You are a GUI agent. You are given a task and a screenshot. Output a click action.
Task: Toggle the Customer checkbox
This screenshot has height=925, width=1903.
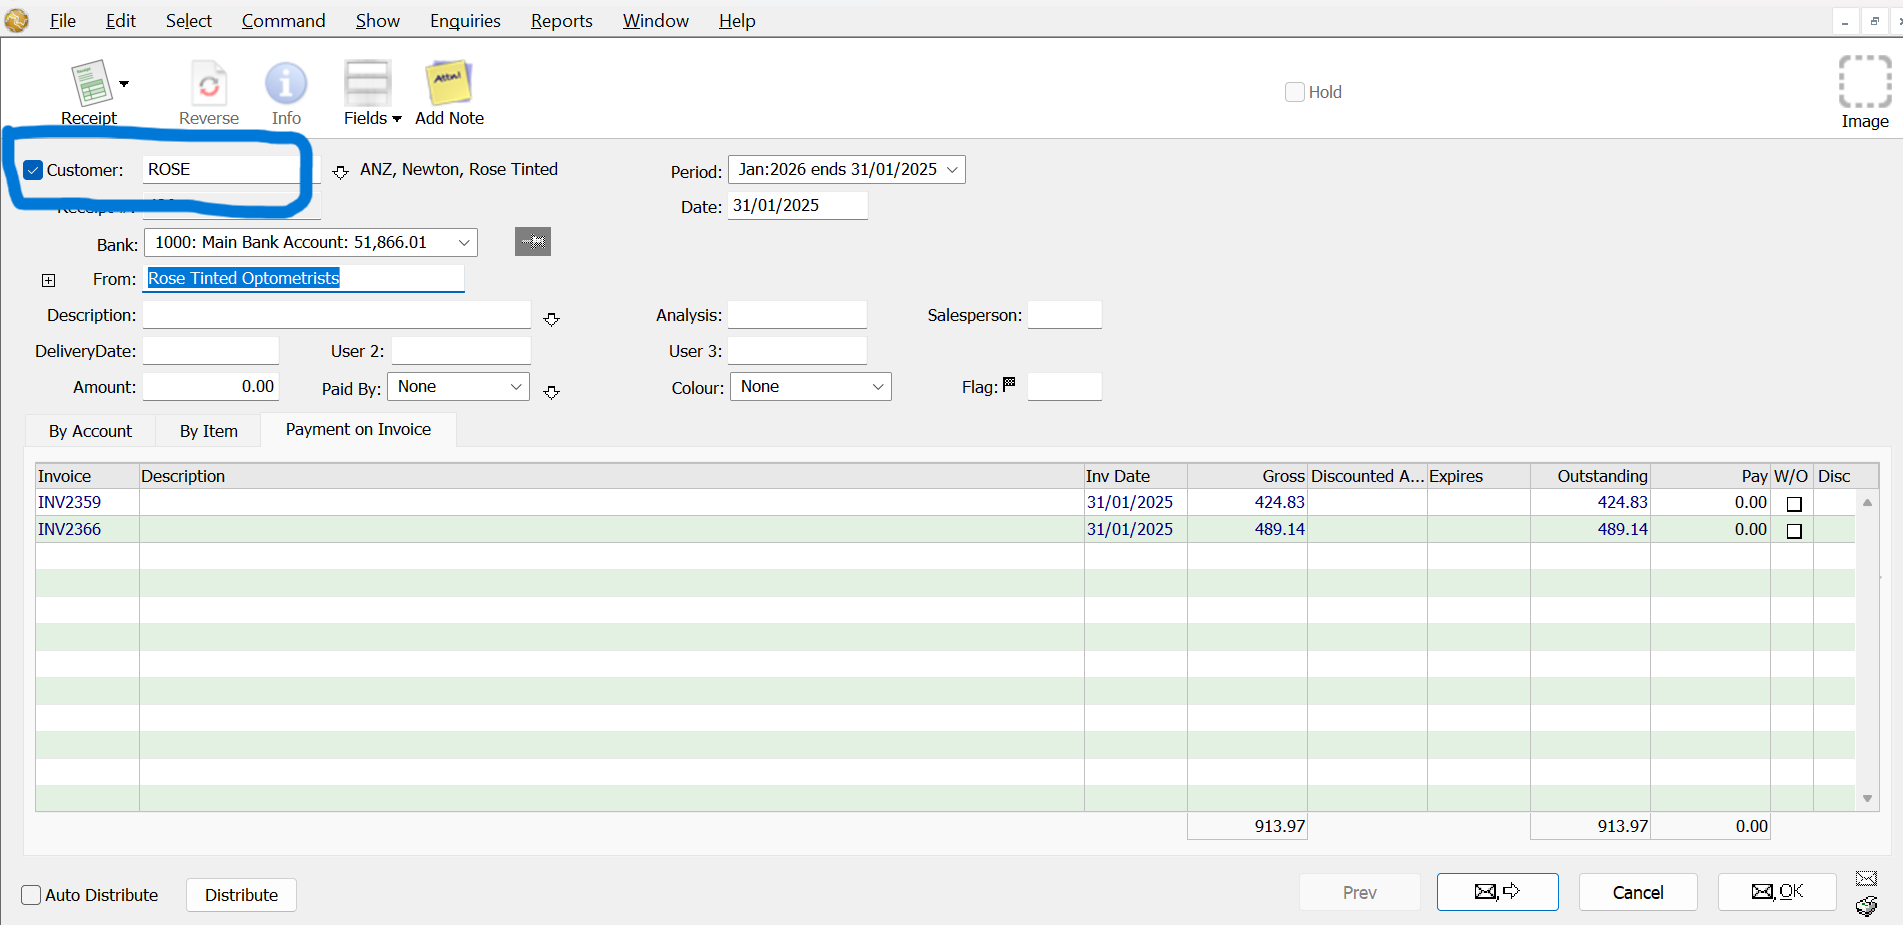click(33, 170)
